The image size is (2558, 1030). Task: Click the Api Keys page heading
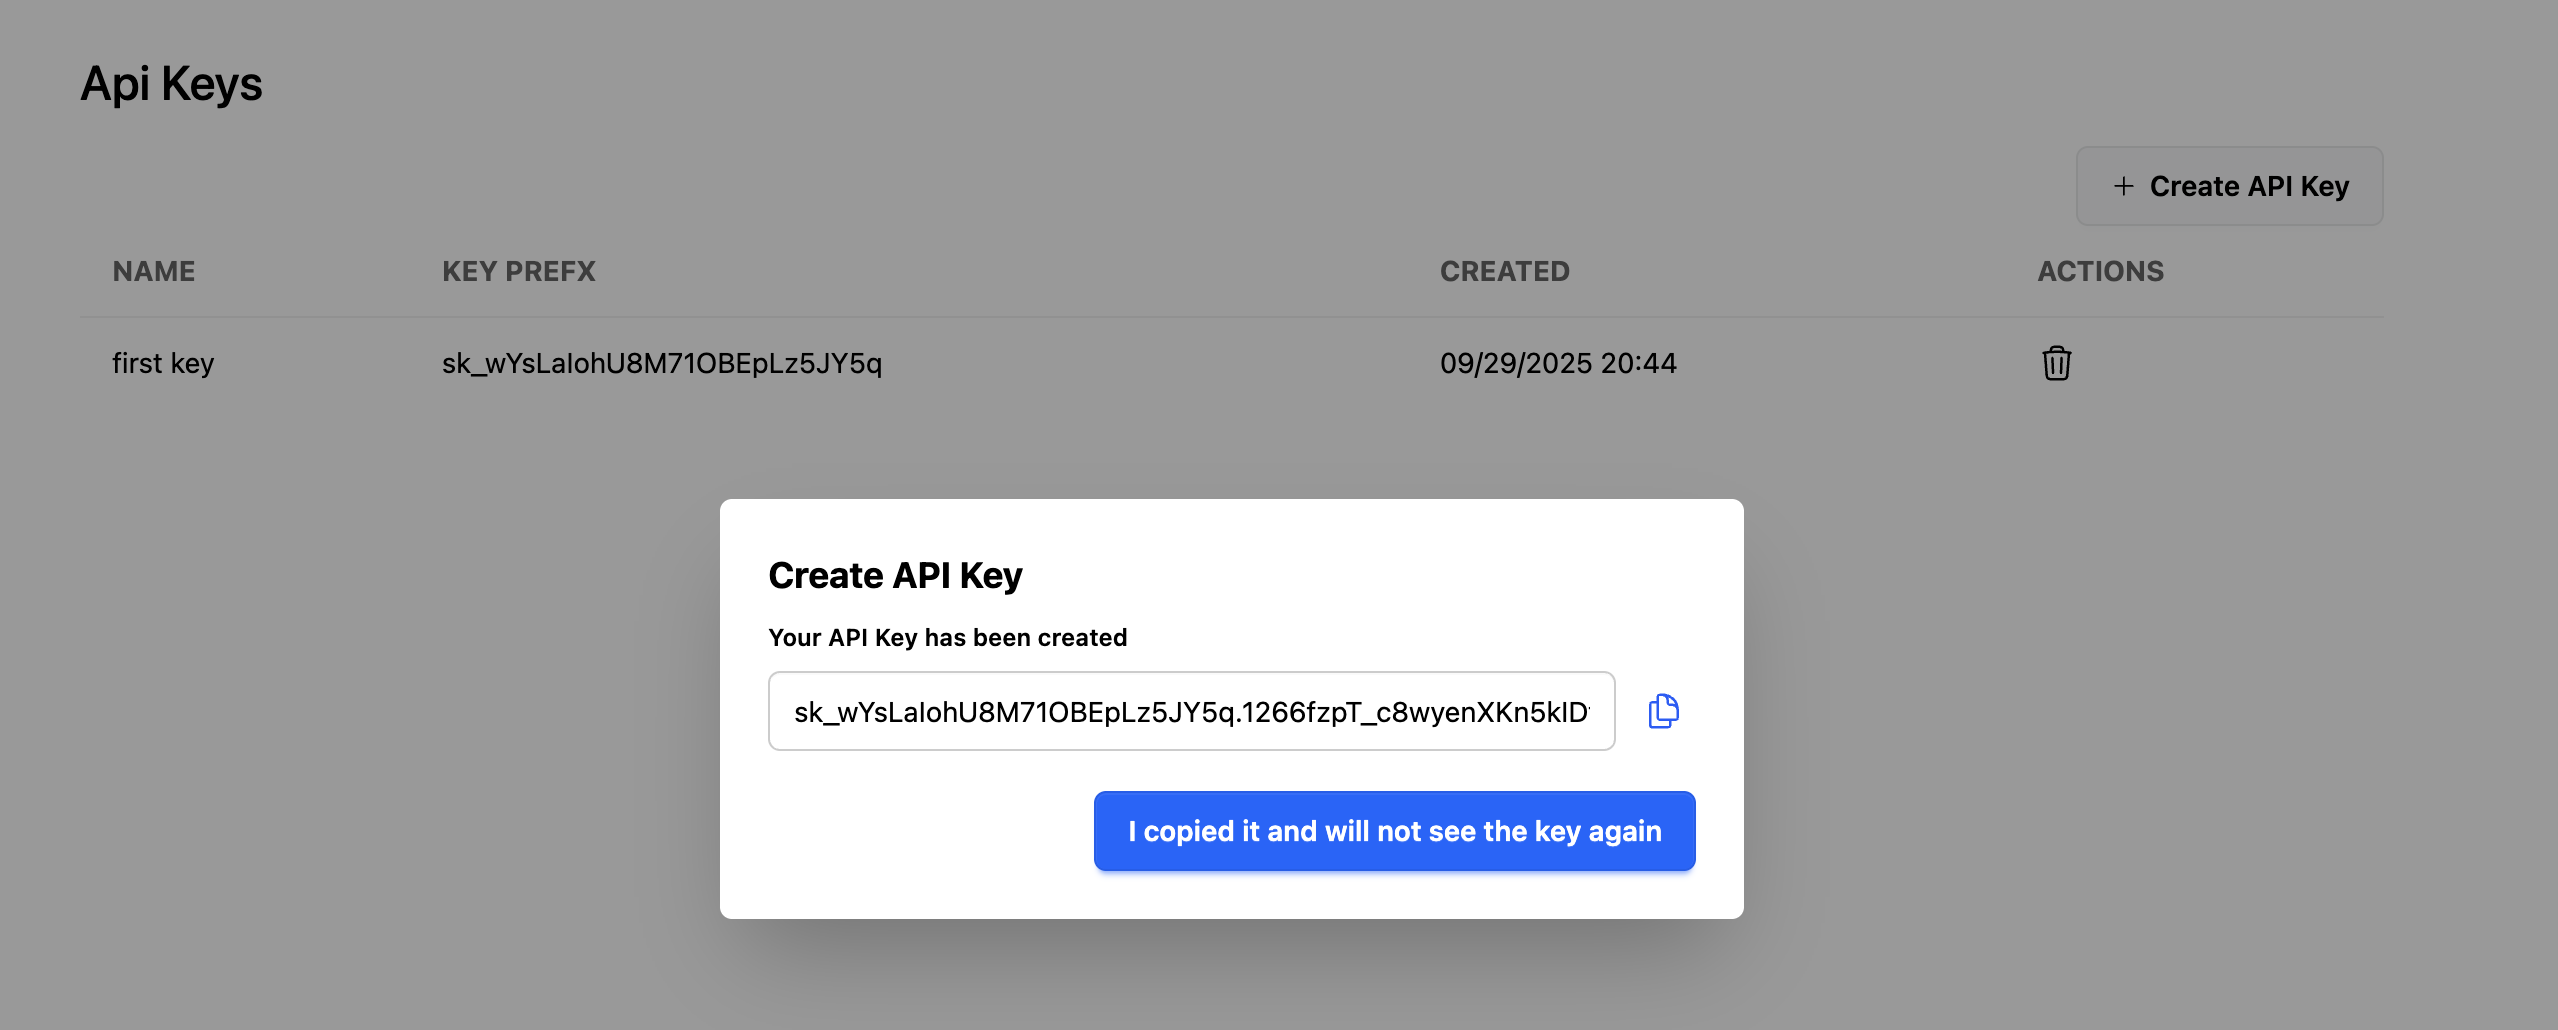point(172,83)
